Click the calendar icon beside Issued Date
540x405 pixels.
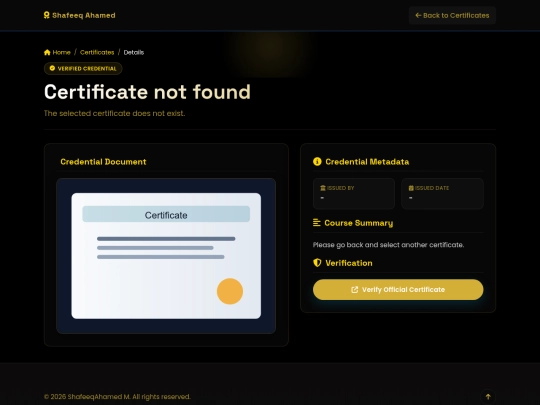coord(411,188)
